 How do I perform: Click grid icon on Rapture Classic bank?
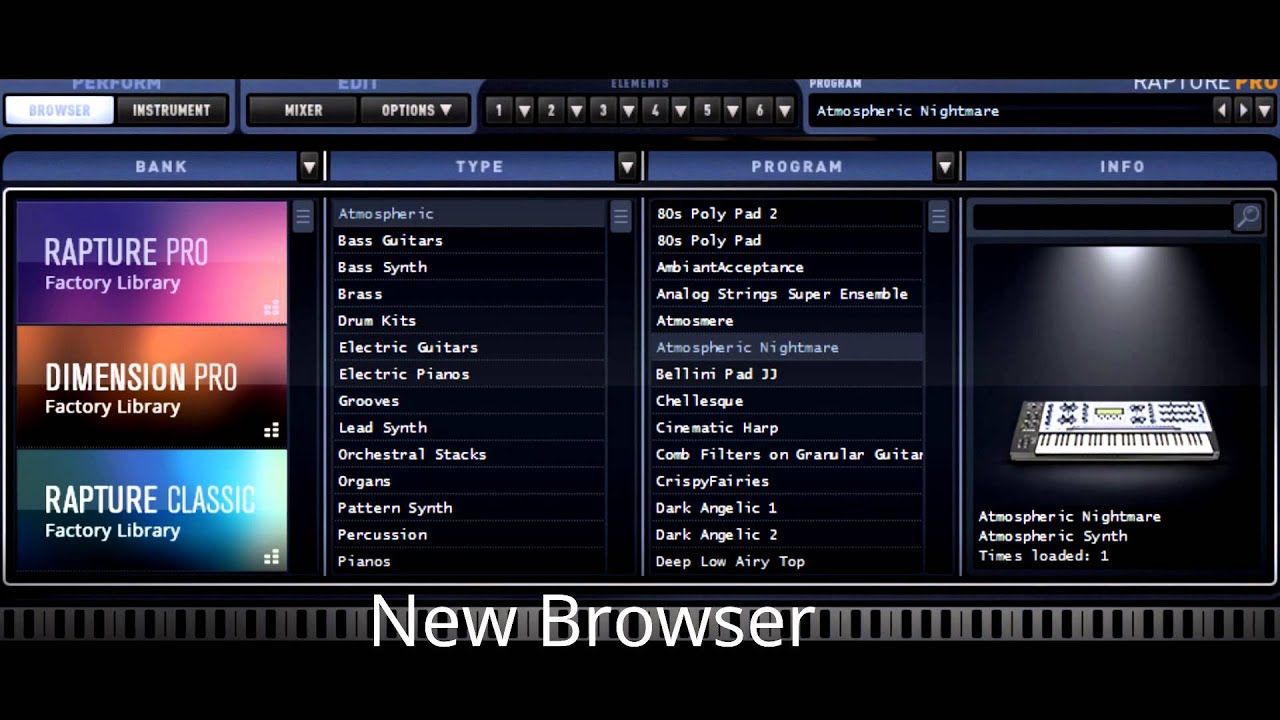click(271, 557)
